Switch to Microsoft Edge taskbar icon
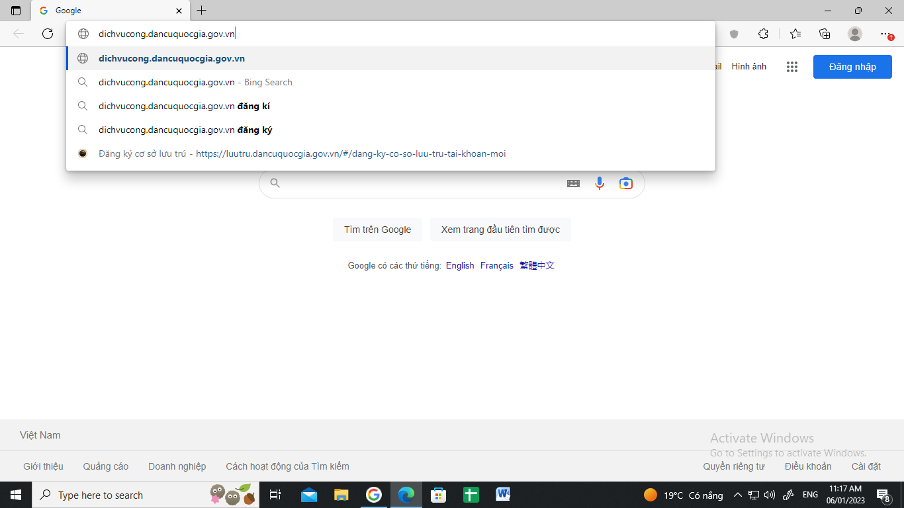This screenshot has height=508, width=904. [x=406, y=495]
